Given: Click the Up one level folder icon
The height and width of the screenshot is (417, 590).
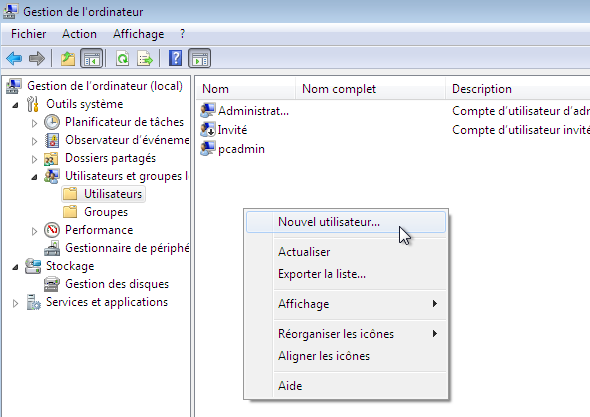Looking at the screenshot, I should (68, 59).
